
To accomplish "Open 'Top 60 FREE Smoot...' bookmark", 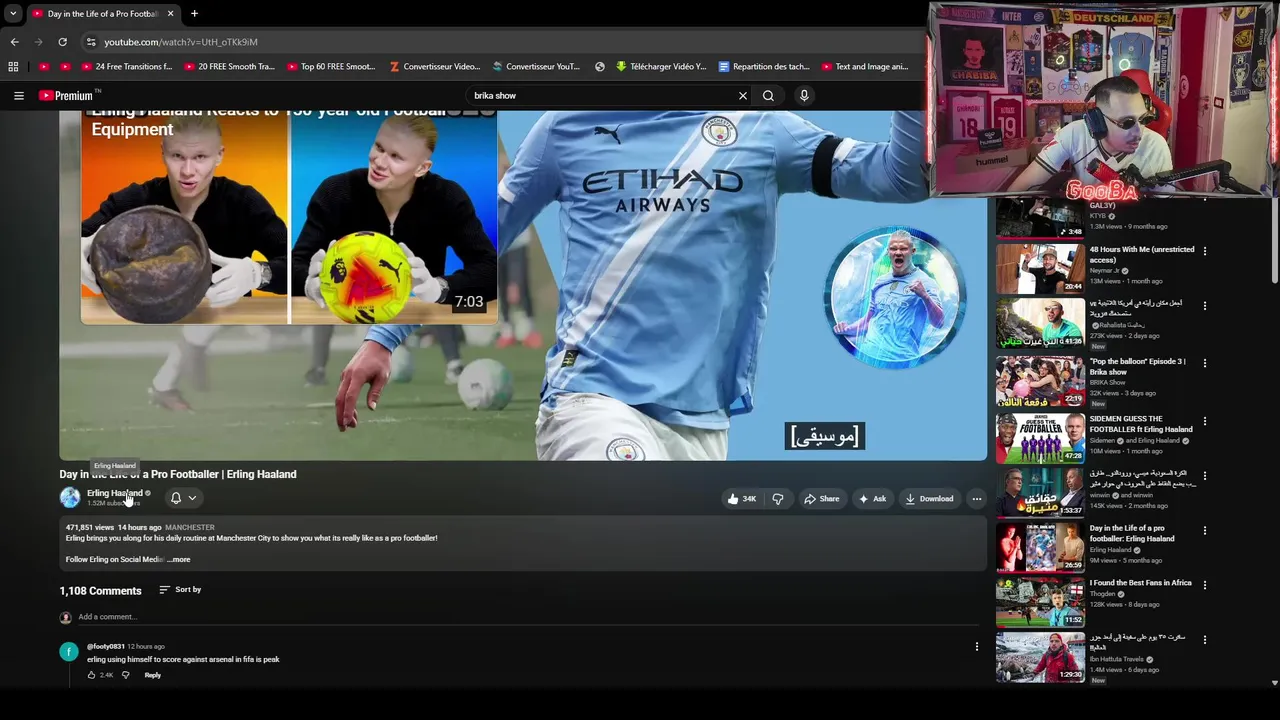I will pos(330,67).
